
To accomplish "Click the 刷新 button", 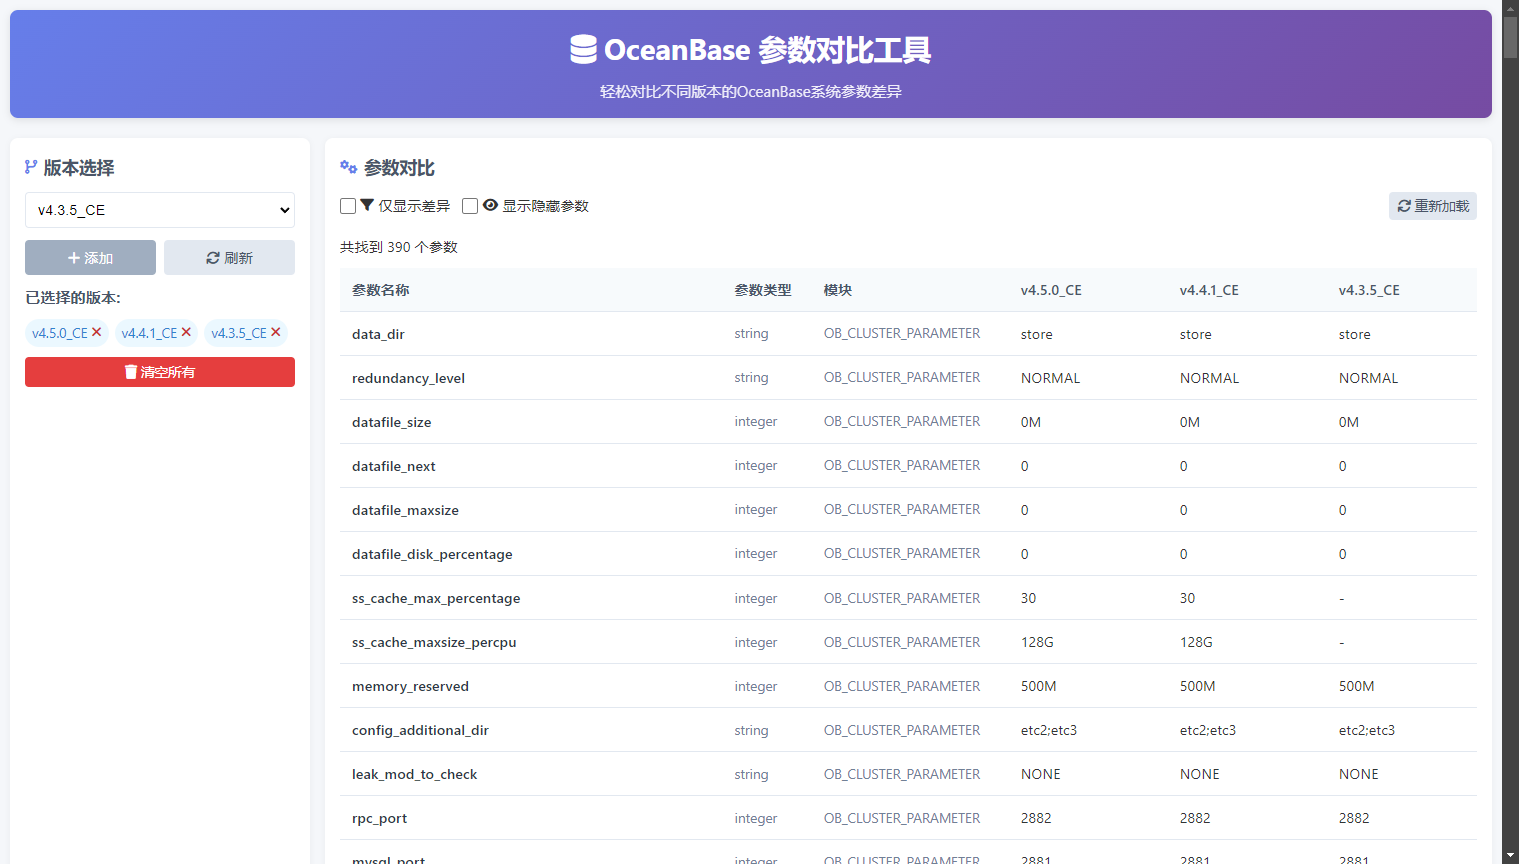I will click(x=229, y=257).
